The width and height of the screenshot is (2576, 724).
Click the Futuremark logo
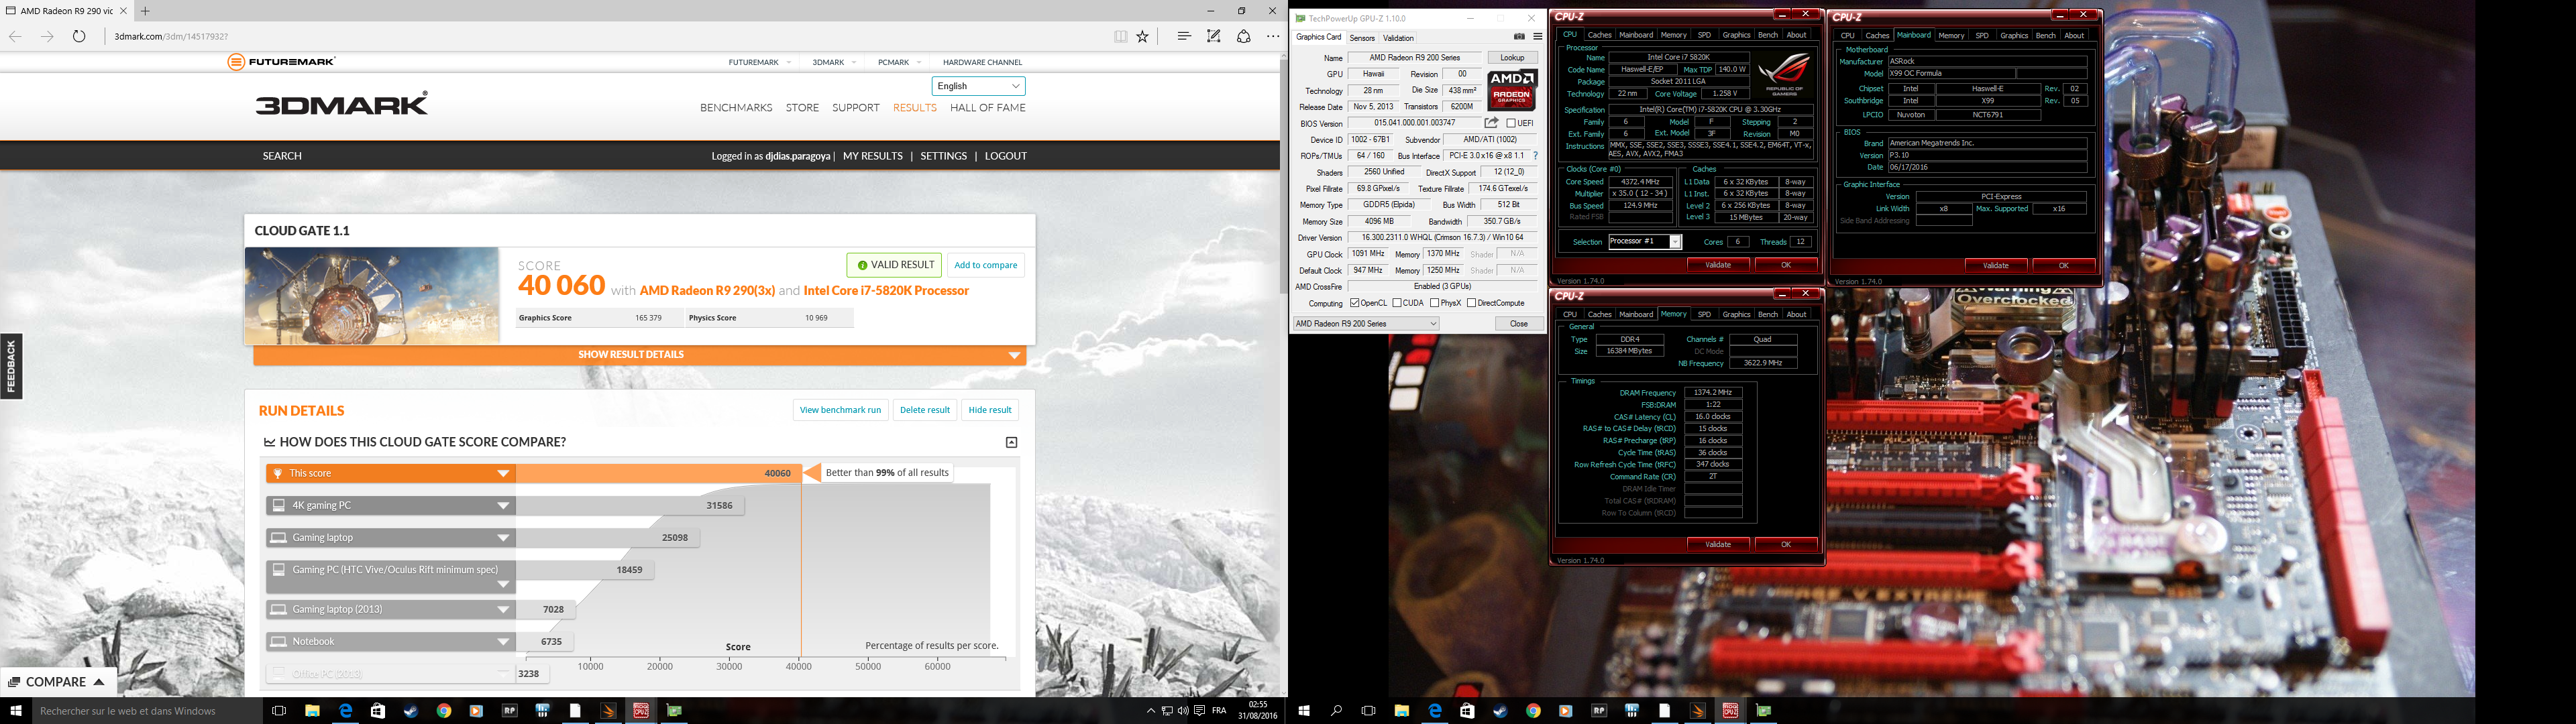(x=281, y=62)
